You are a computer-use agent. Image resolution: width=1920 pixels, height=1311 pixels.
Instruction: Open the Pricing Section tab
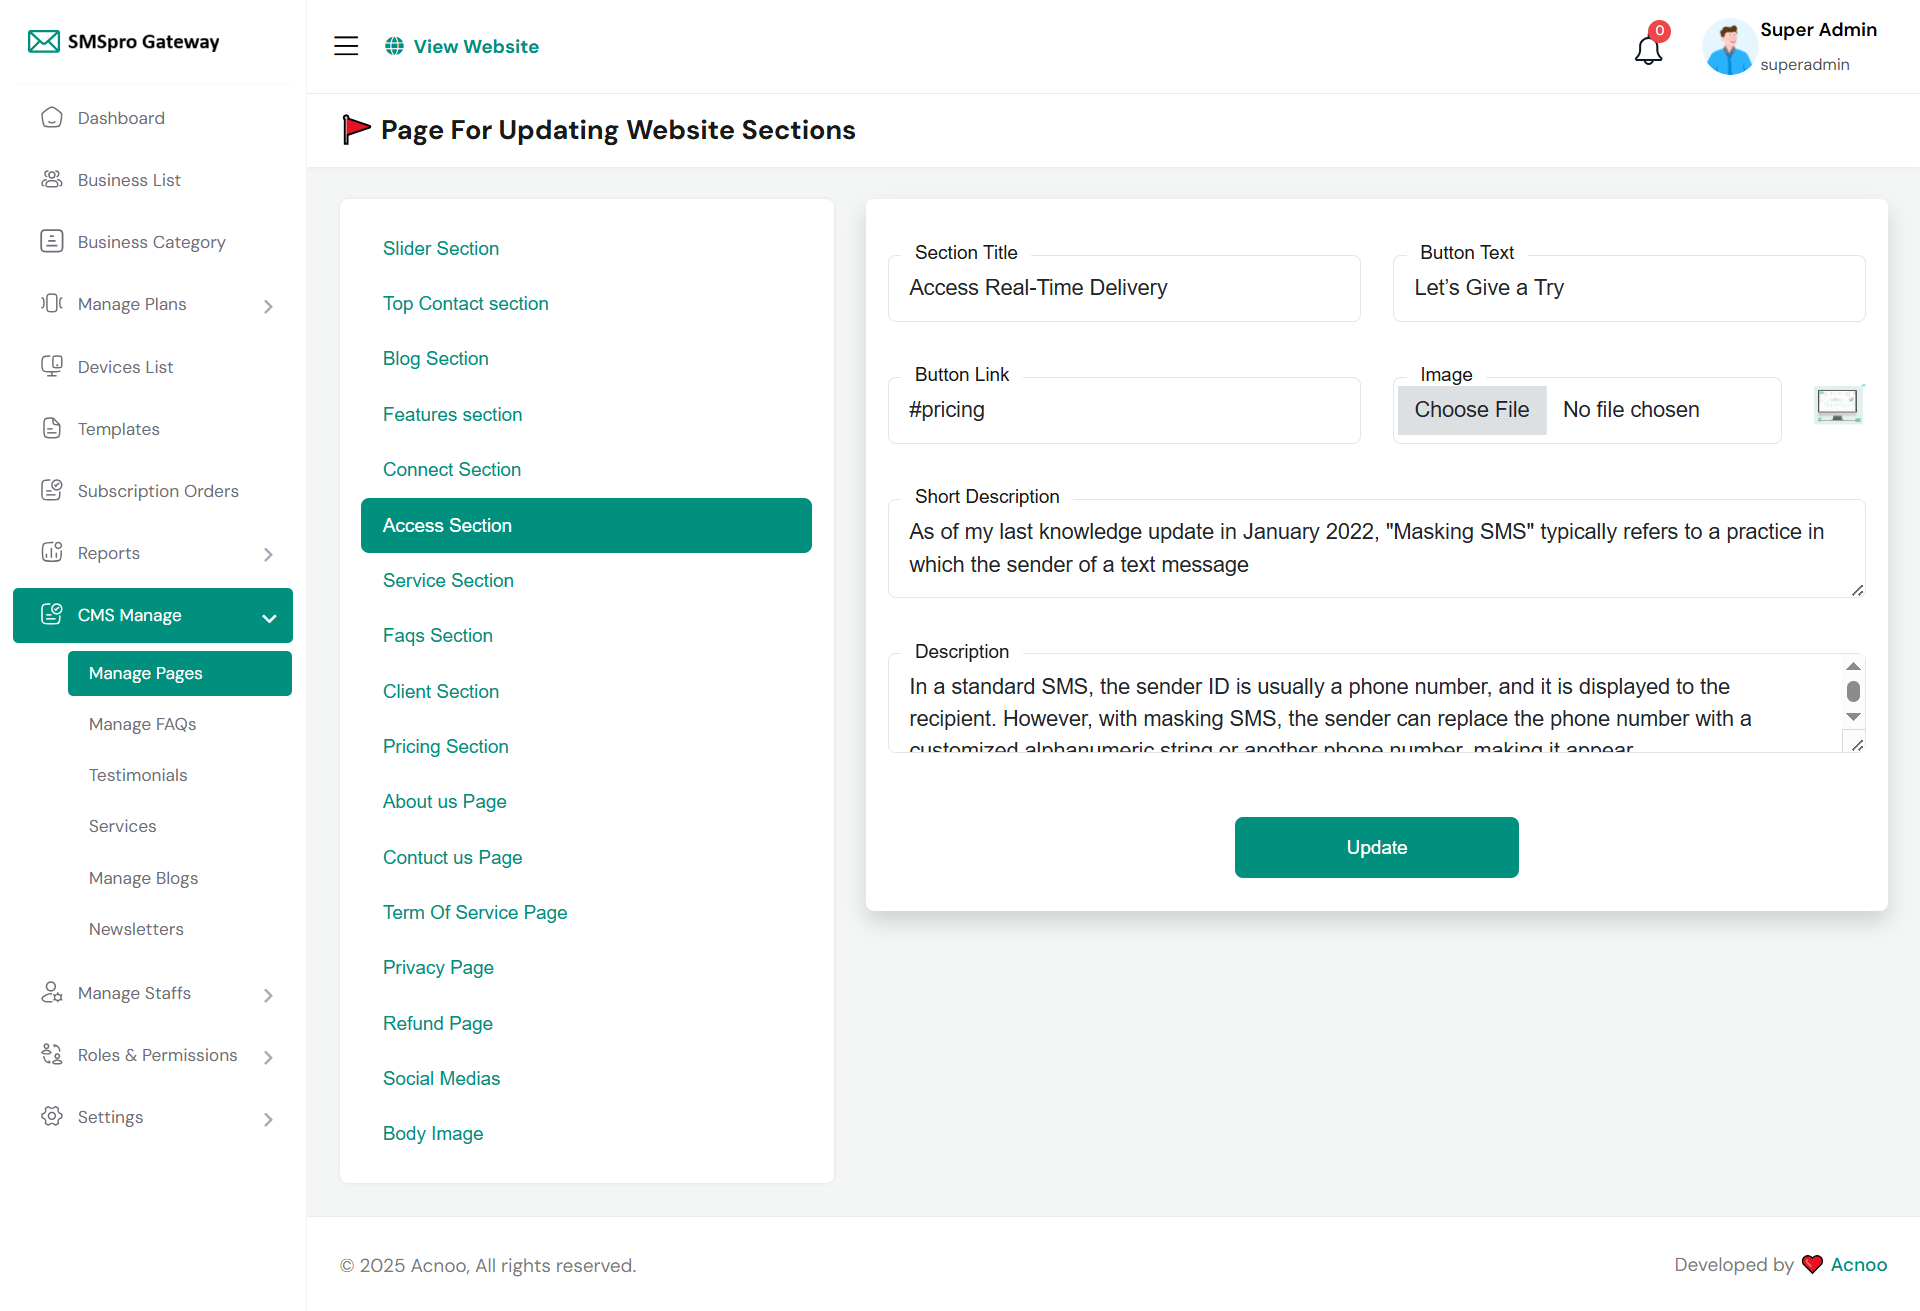445,746
